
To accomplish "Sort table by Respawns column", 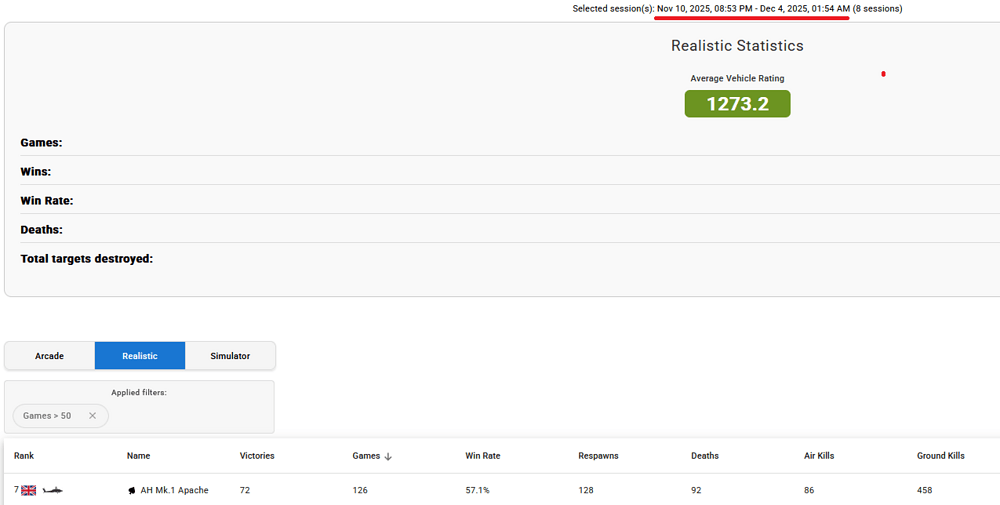I will 598,456.
